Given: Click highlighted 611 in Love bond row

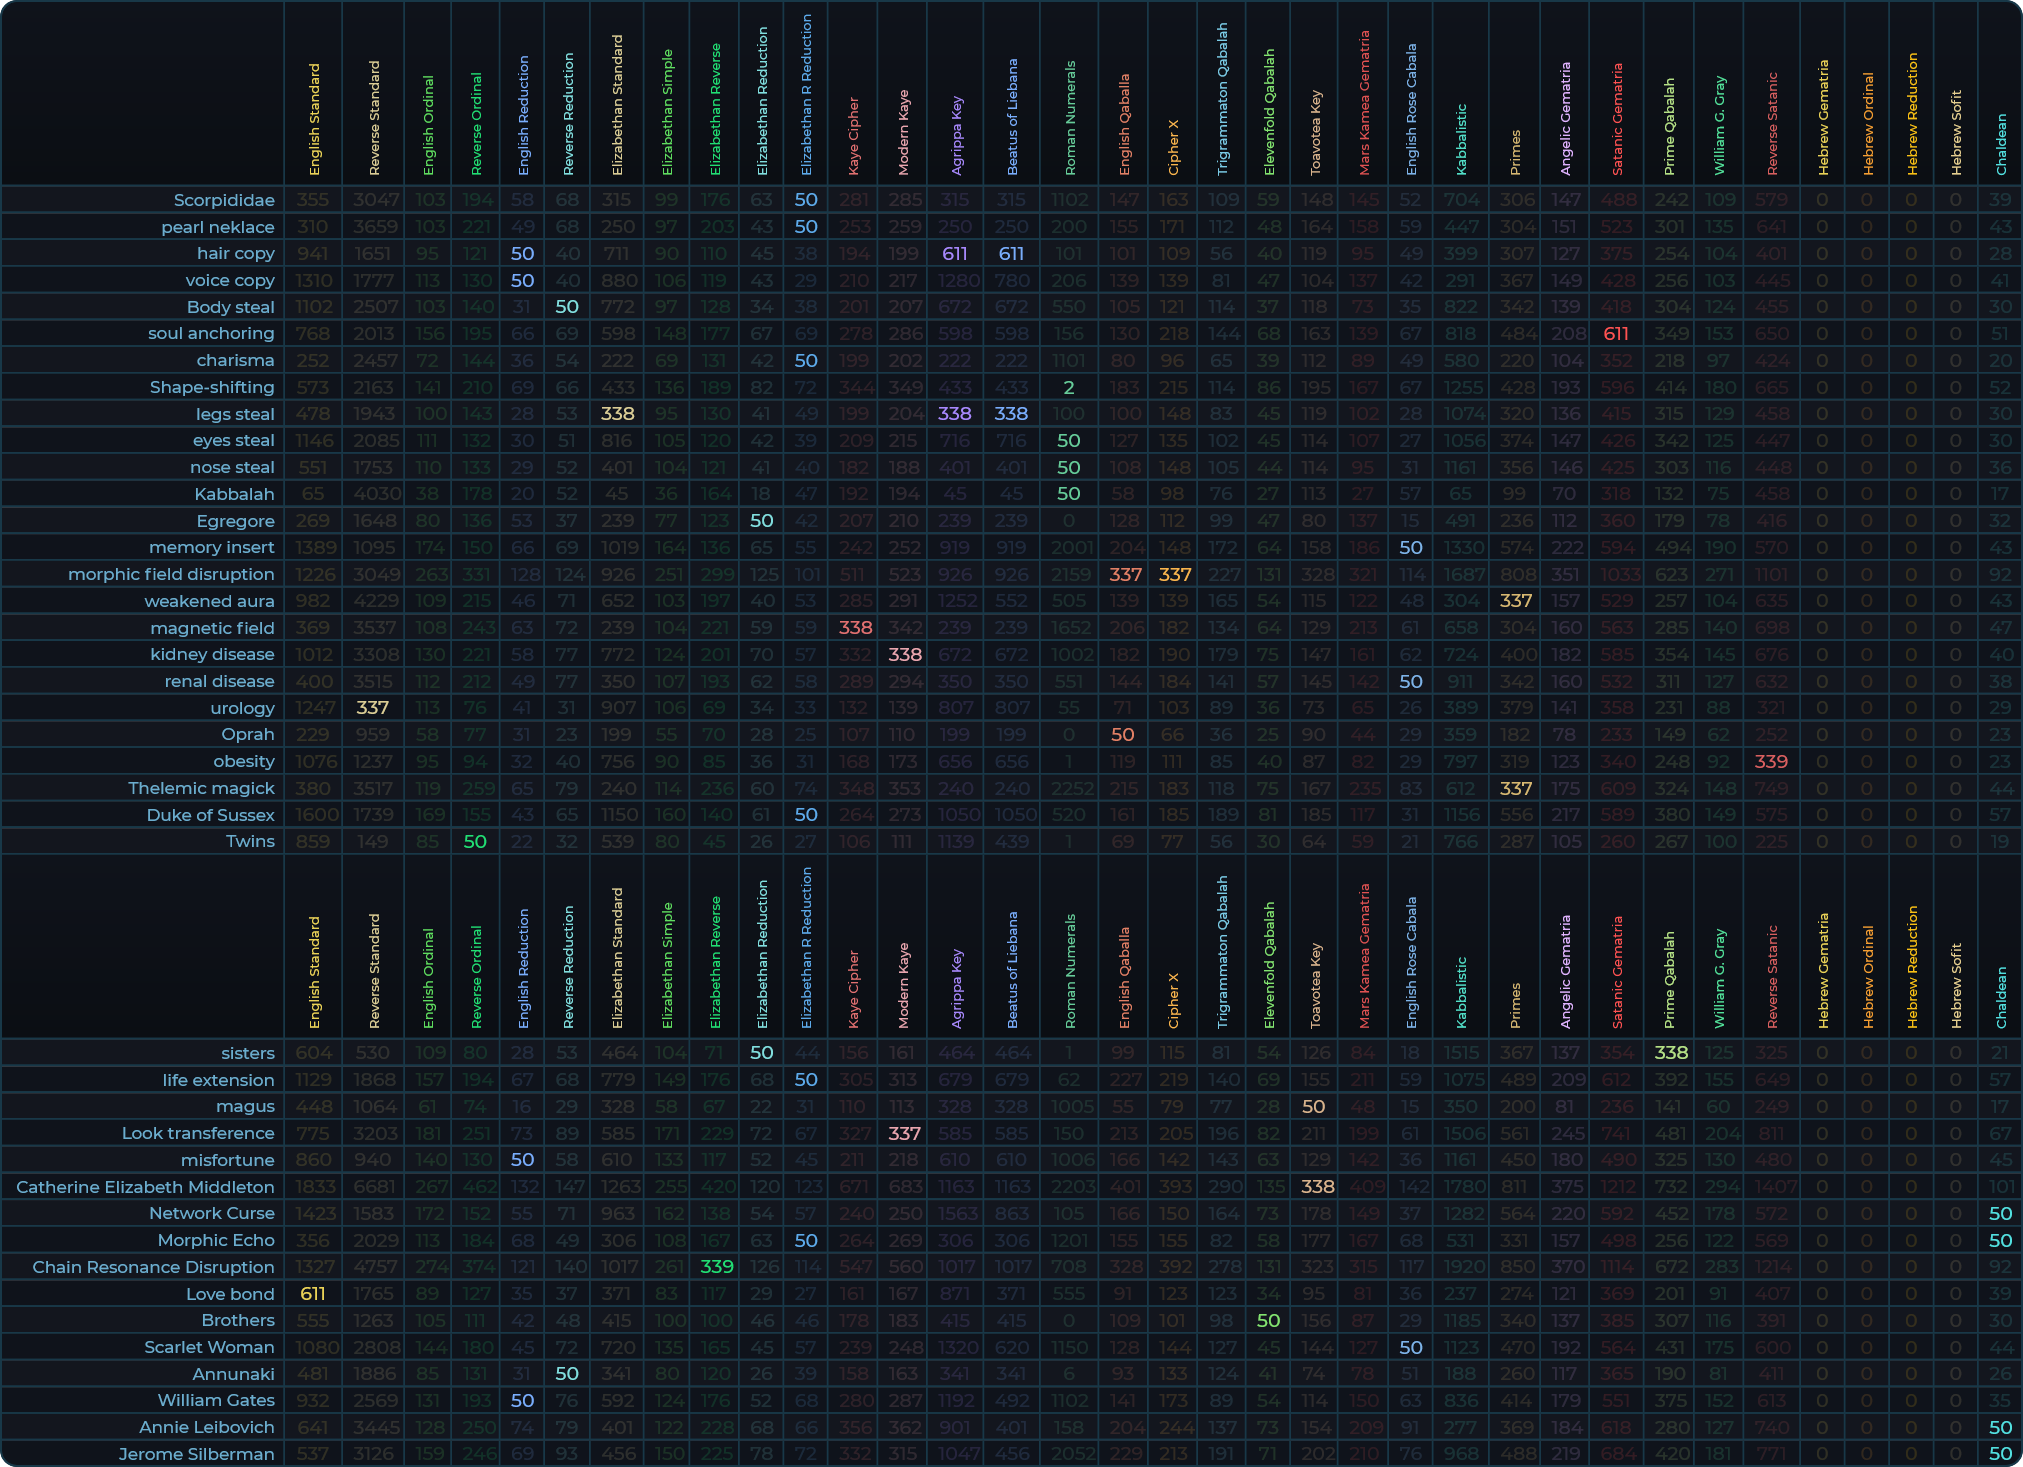Looking at the screenshot, I should [313, 1294].
